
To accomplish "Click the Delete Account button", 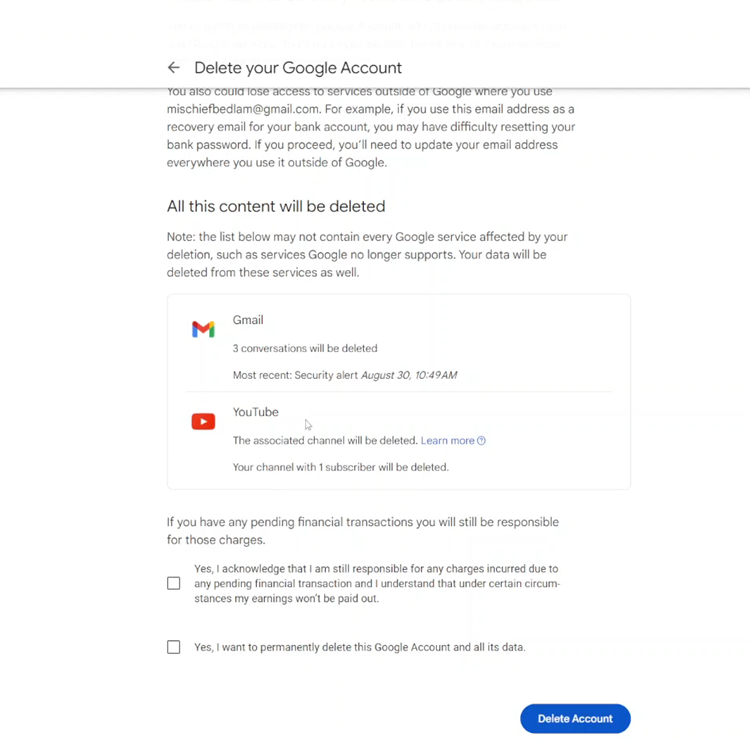I will coord(575,718).
